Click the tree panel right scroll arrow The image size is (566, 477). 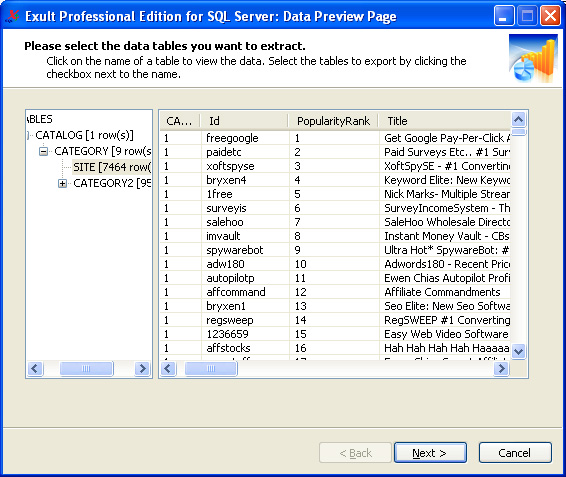pos(143,369)
